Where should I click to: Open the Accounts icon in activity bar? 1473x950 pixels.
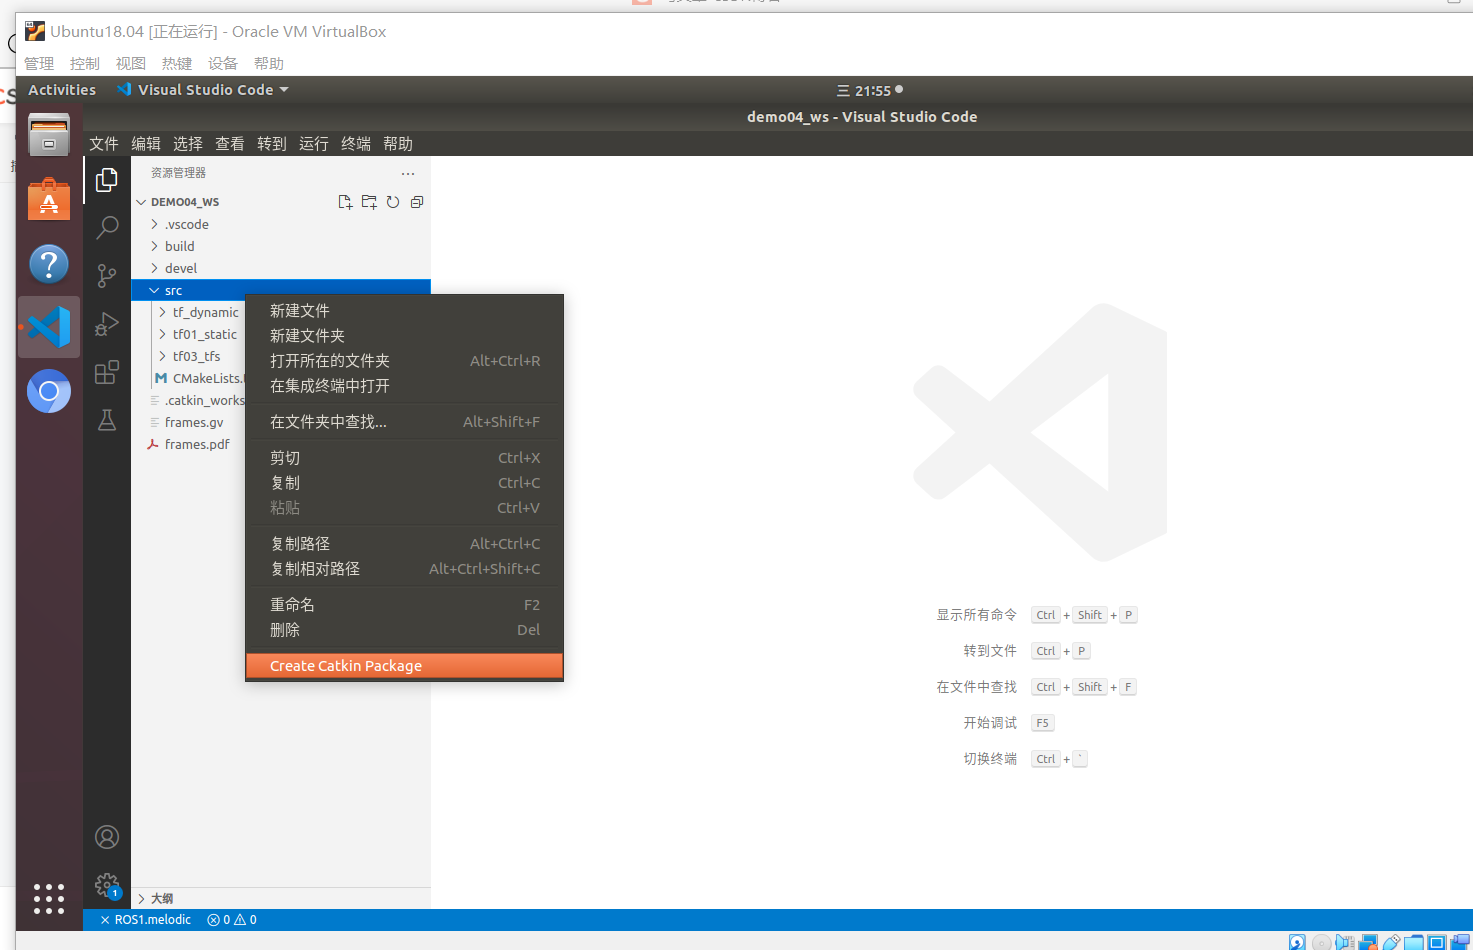(x=107, y=837)
